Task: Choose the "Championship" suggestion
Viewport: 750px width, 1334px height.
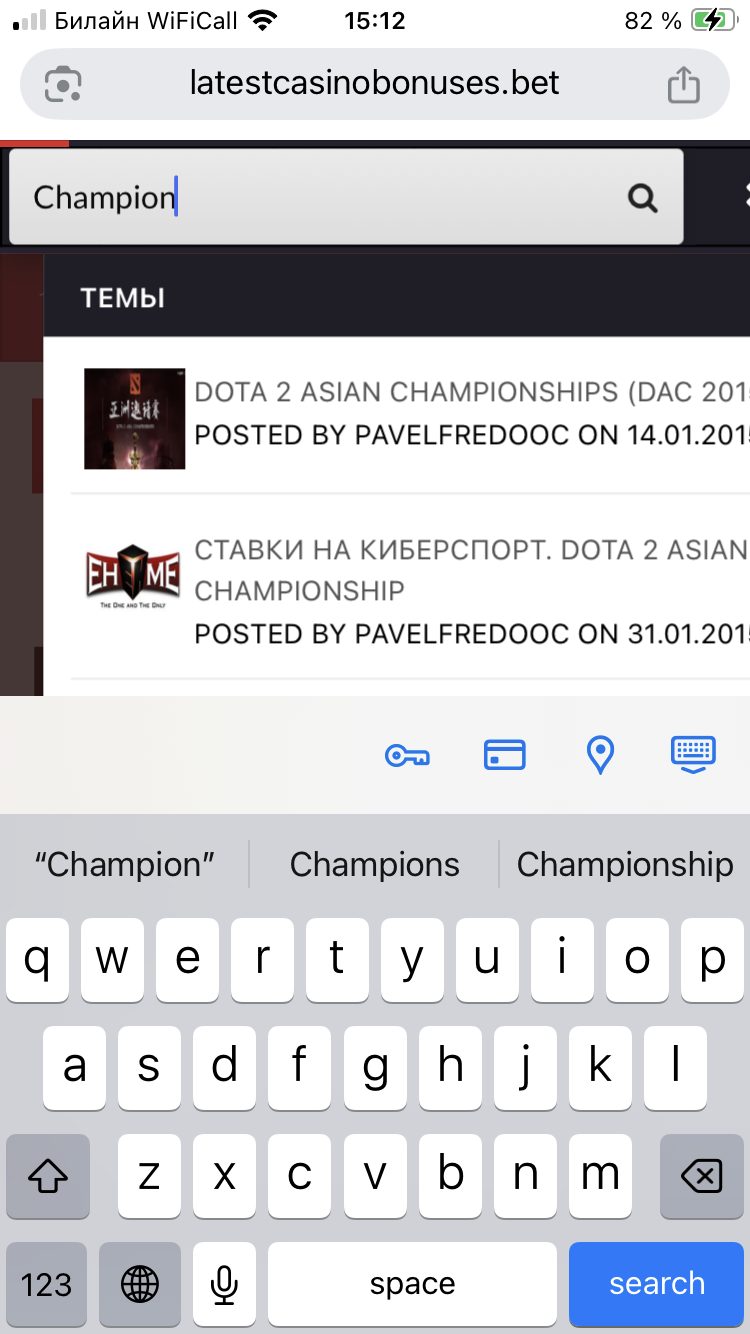Action: [625, 864]
